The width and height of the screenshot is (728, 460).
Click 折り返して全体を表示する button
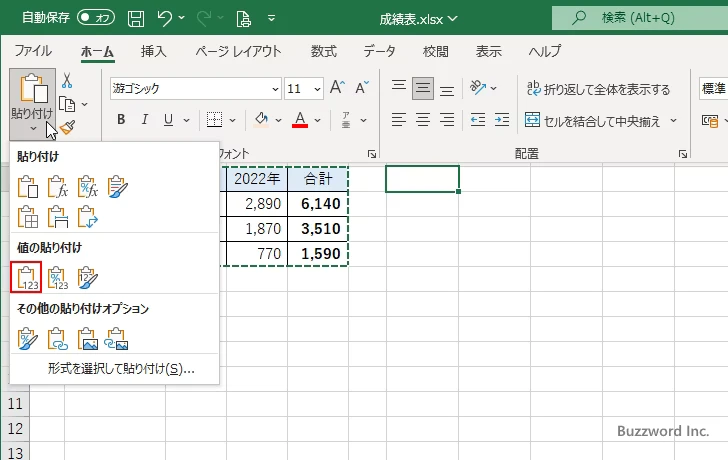tap(598, 89)
